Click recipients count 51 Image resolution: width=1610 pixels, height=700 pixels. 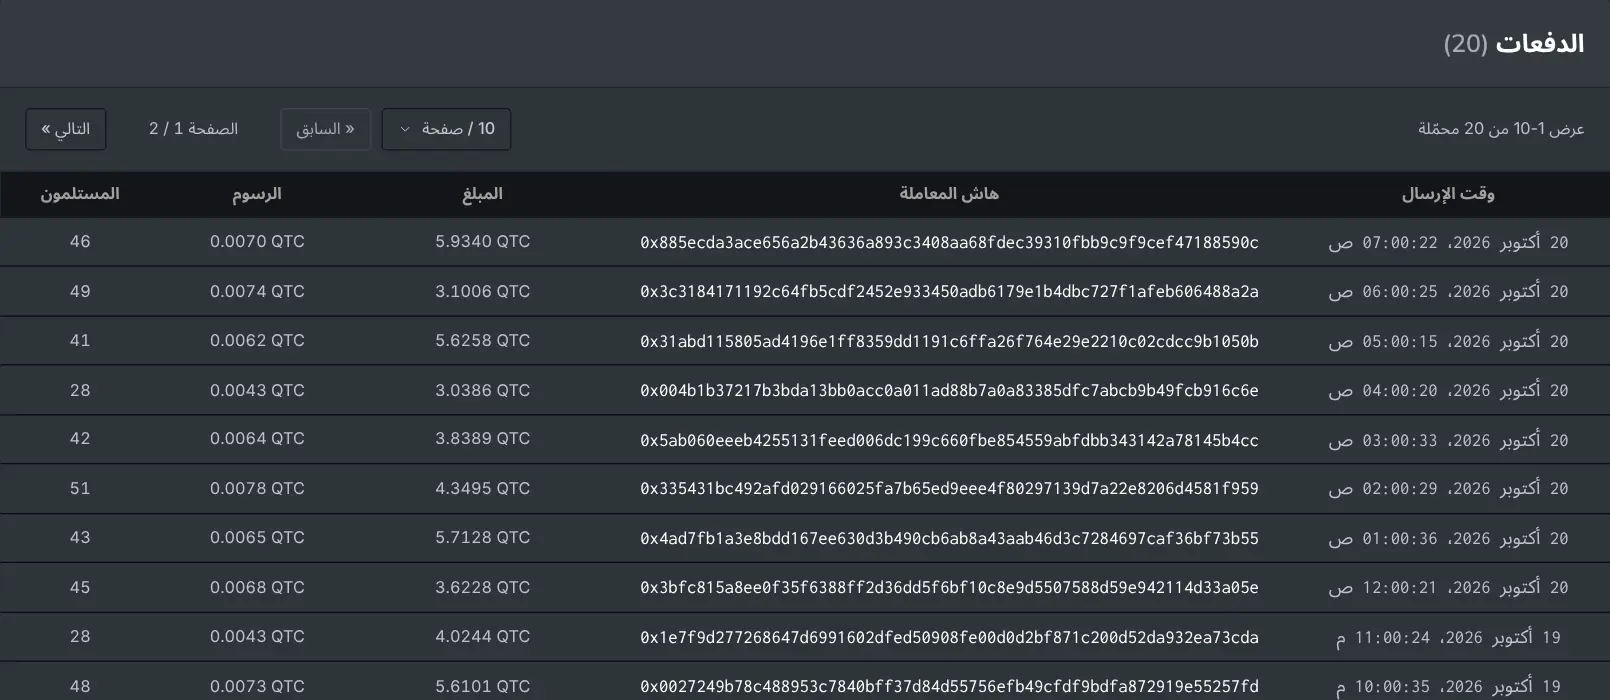coord(80,488)
